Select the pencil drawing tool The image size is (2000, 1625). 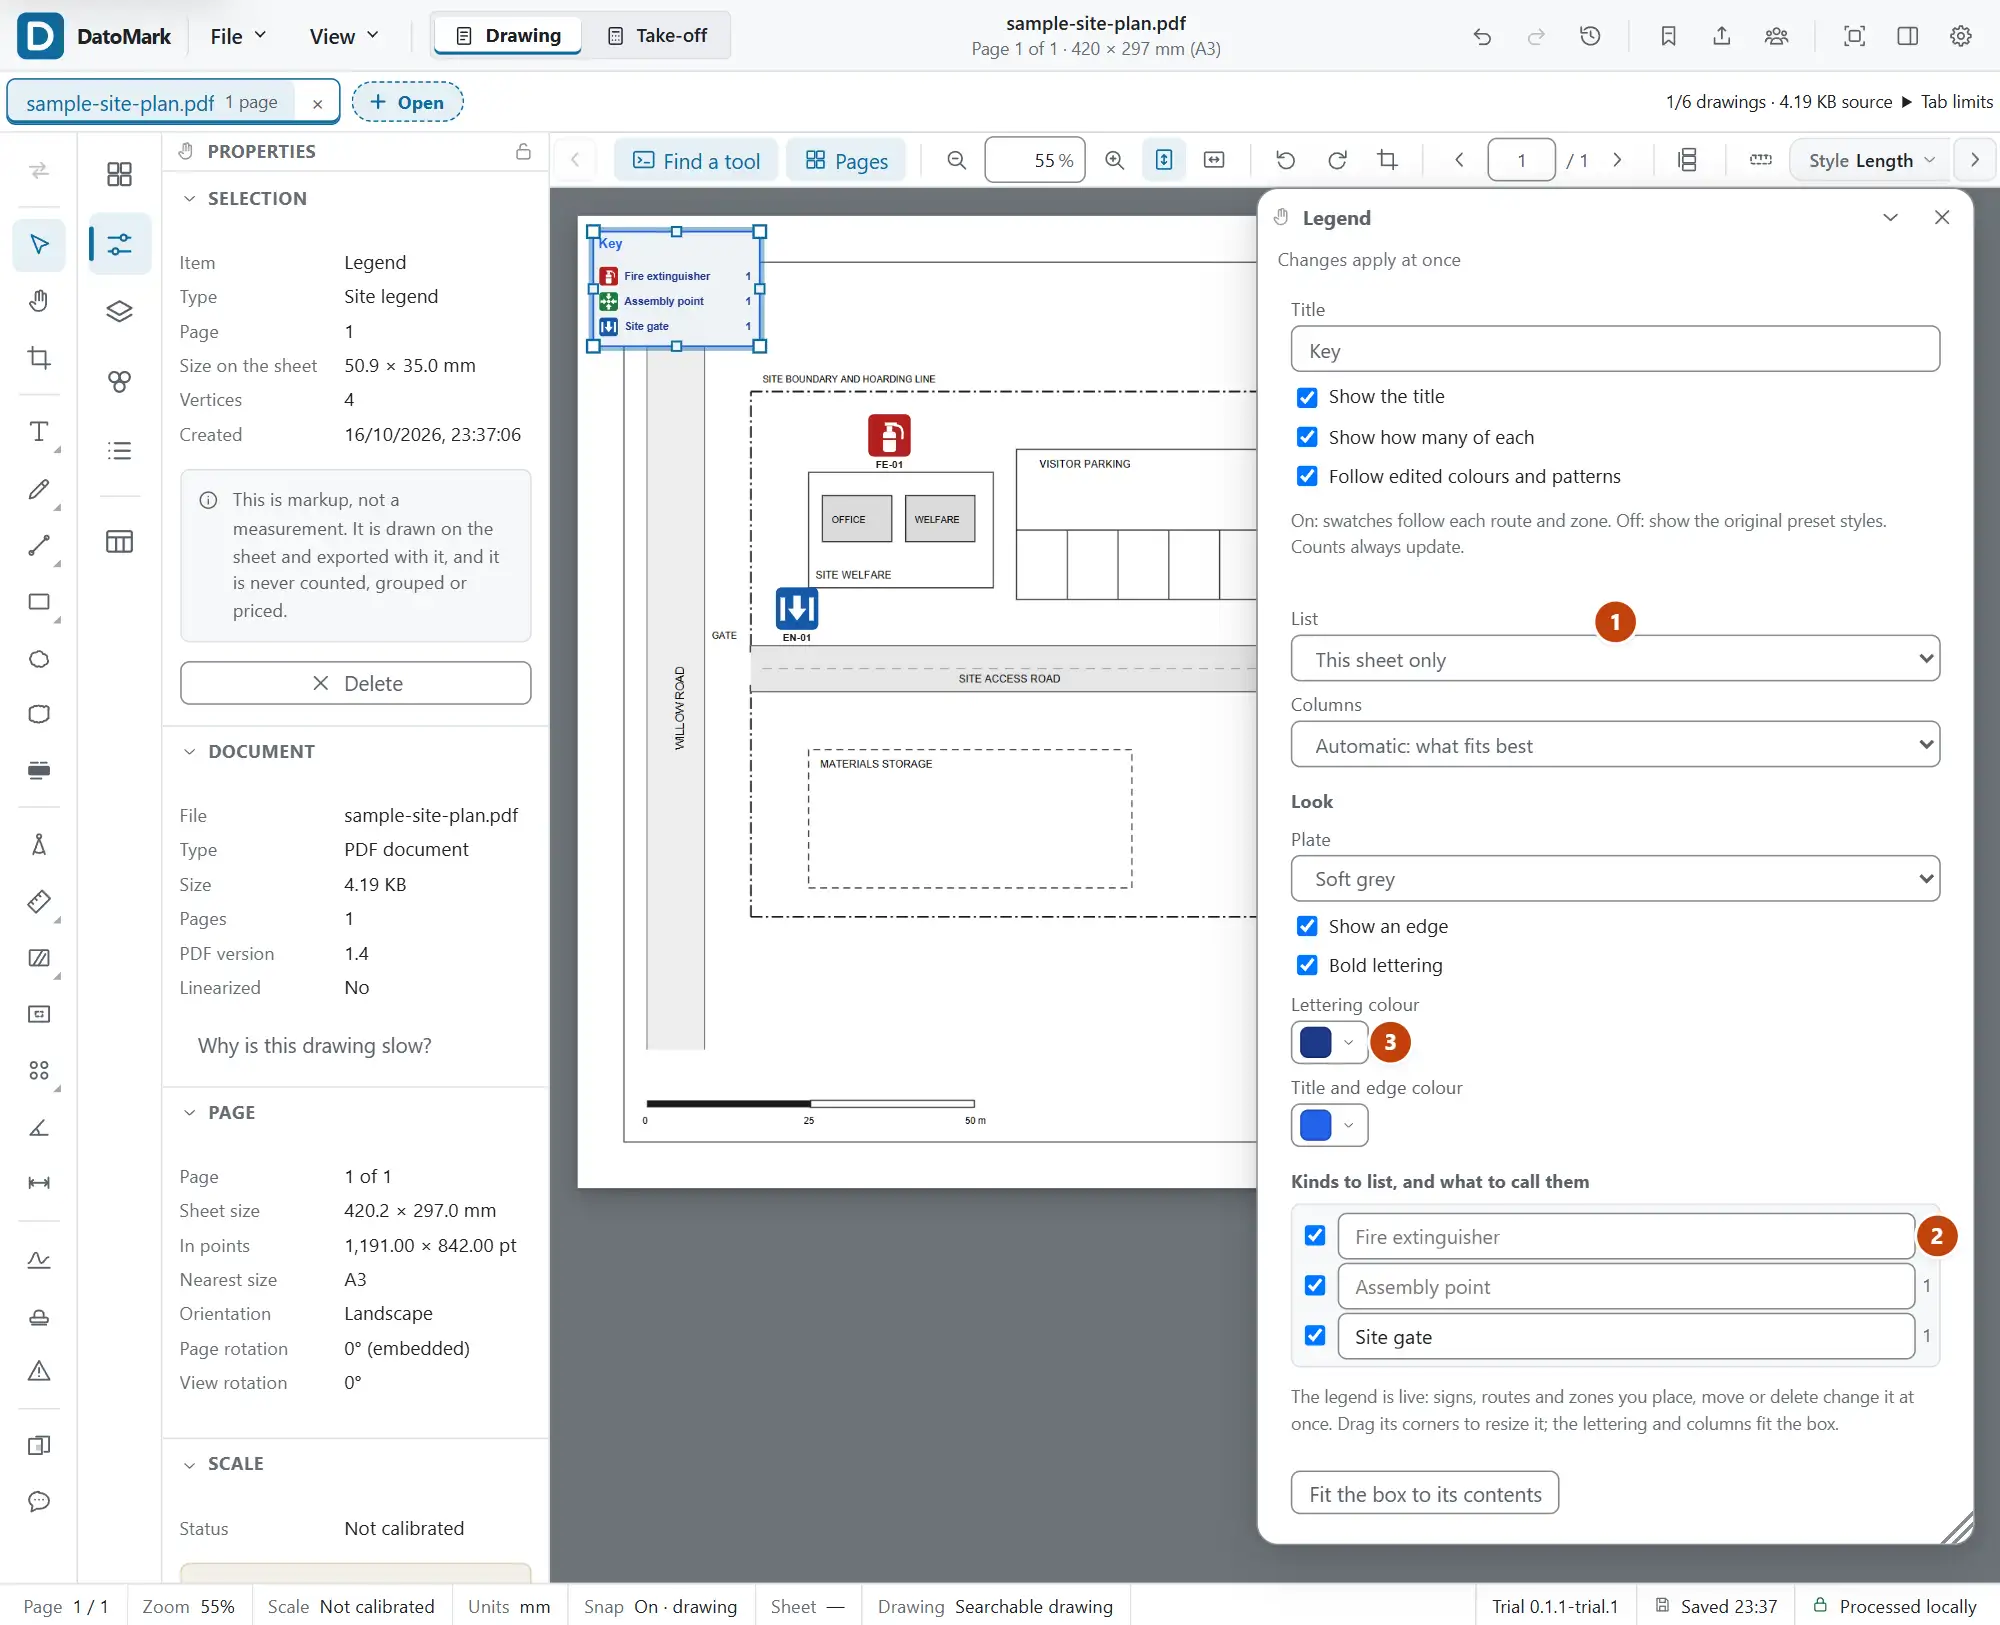coord(39,489)
